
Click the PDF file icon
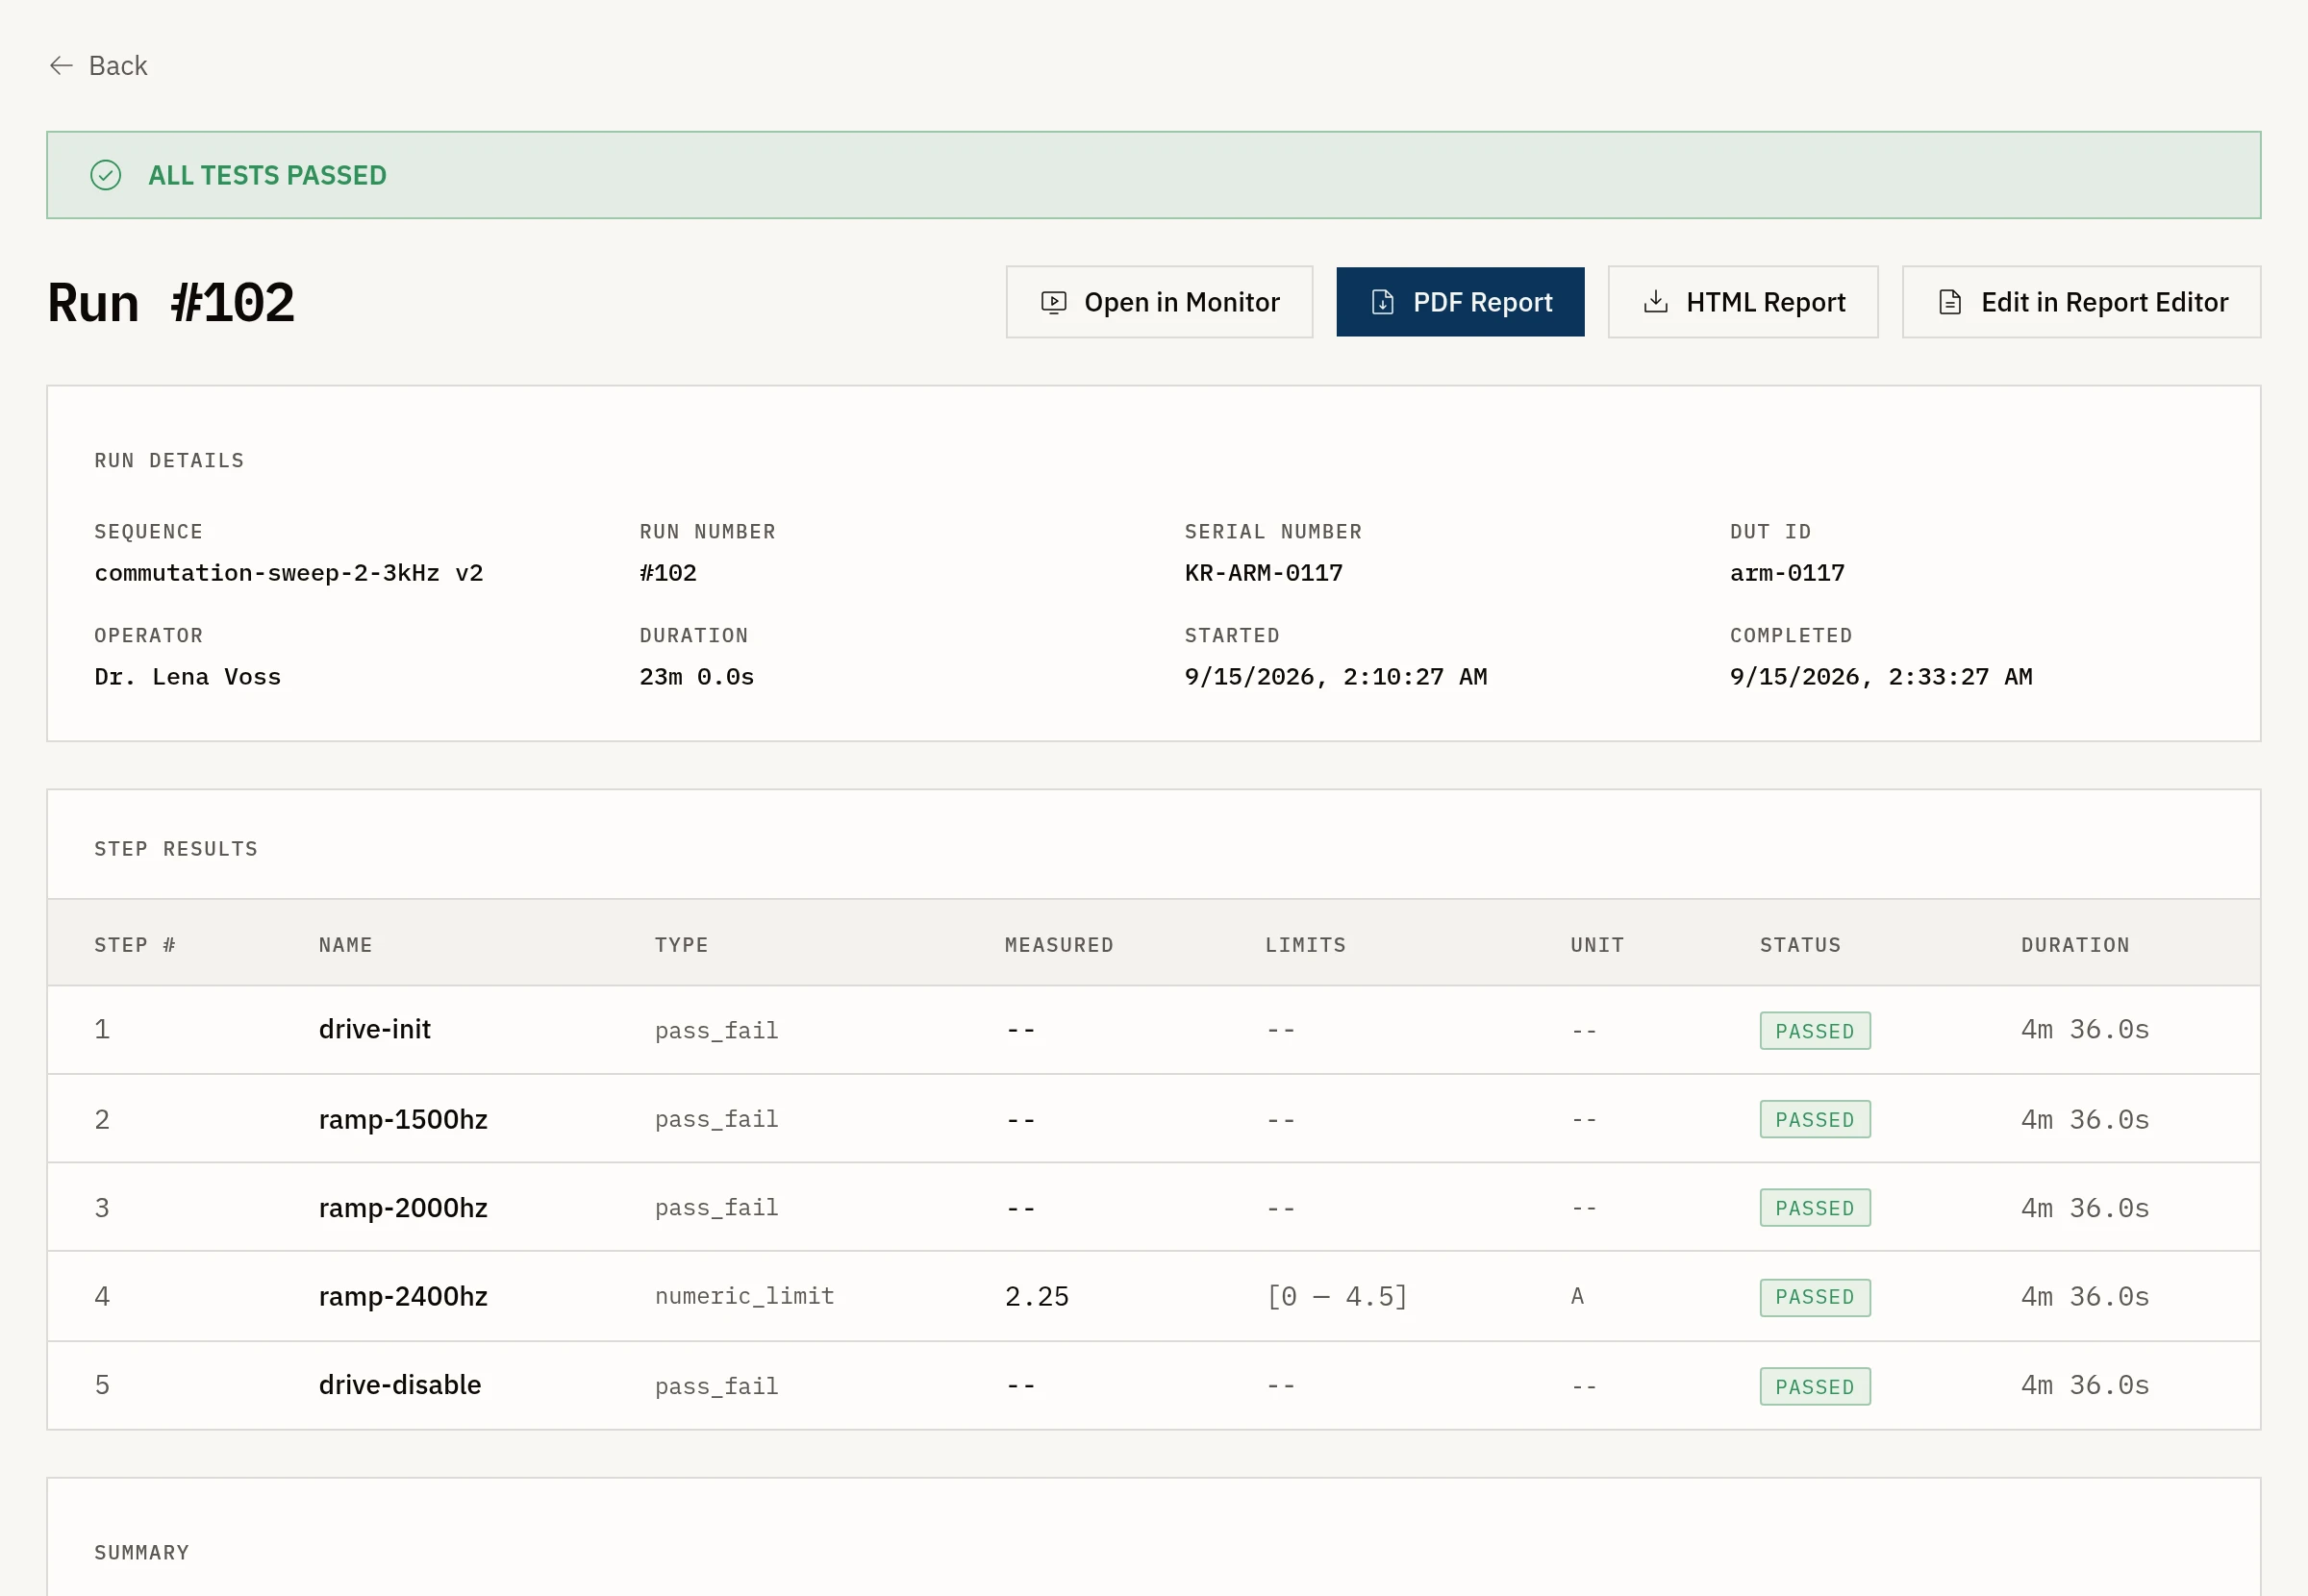pos(1383,302)
